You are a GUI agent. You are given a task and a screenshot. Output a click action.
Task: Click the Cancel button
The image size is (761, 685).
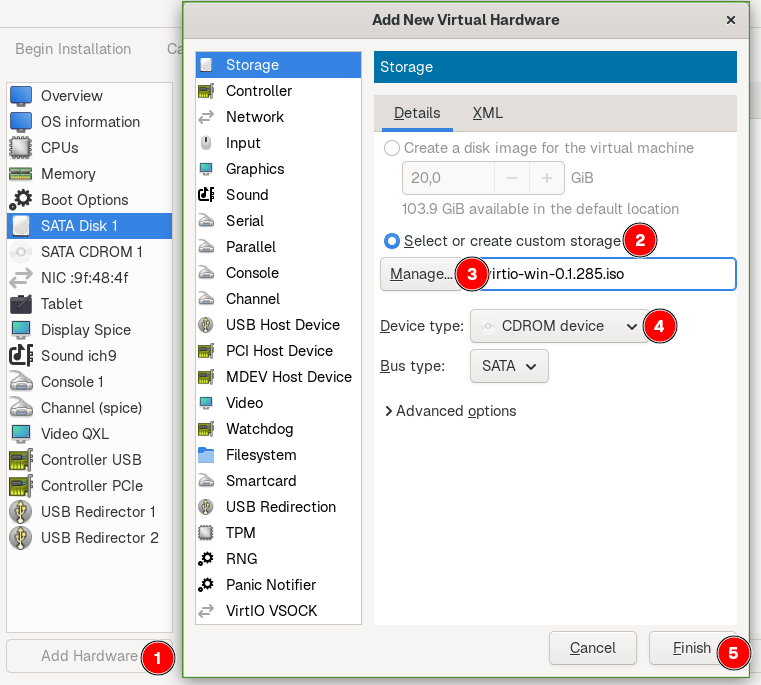tap(593, 648)
